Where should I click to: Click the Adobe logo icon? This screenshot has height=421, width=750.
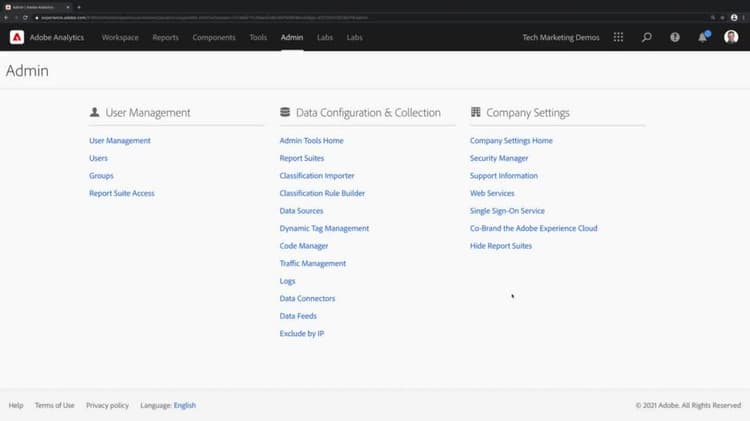17,37
